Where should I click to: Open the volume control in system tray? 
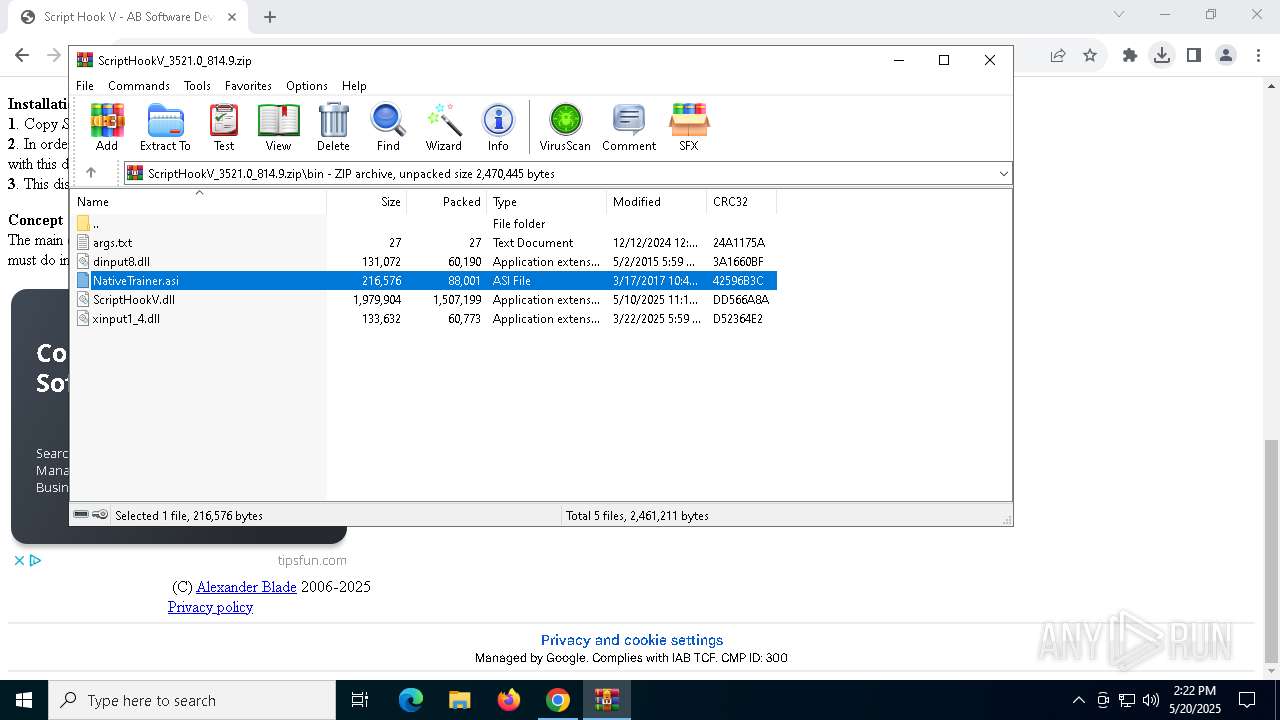pos(1151,700)
